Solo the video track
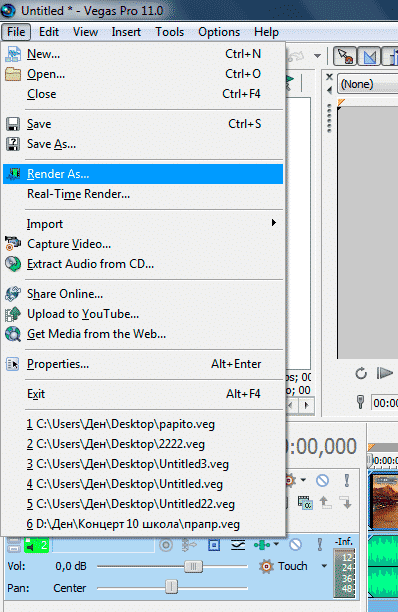Viewport: 398px width, 612px height. point(346,480)
